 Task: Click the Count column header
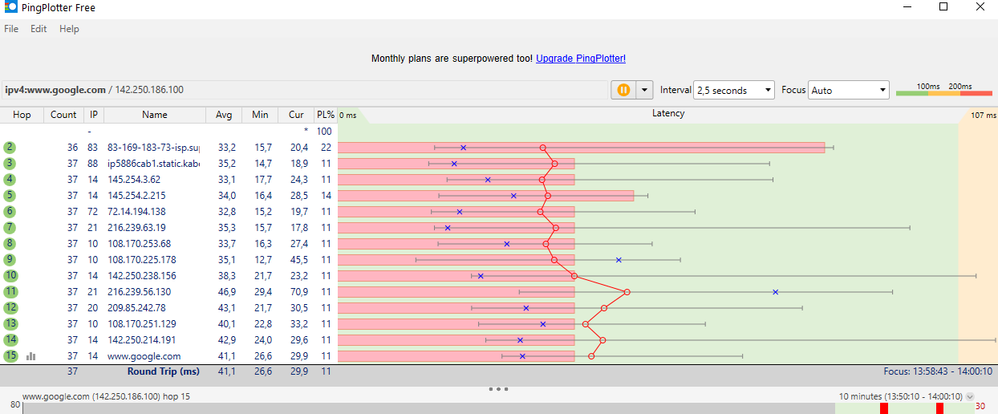64,115
